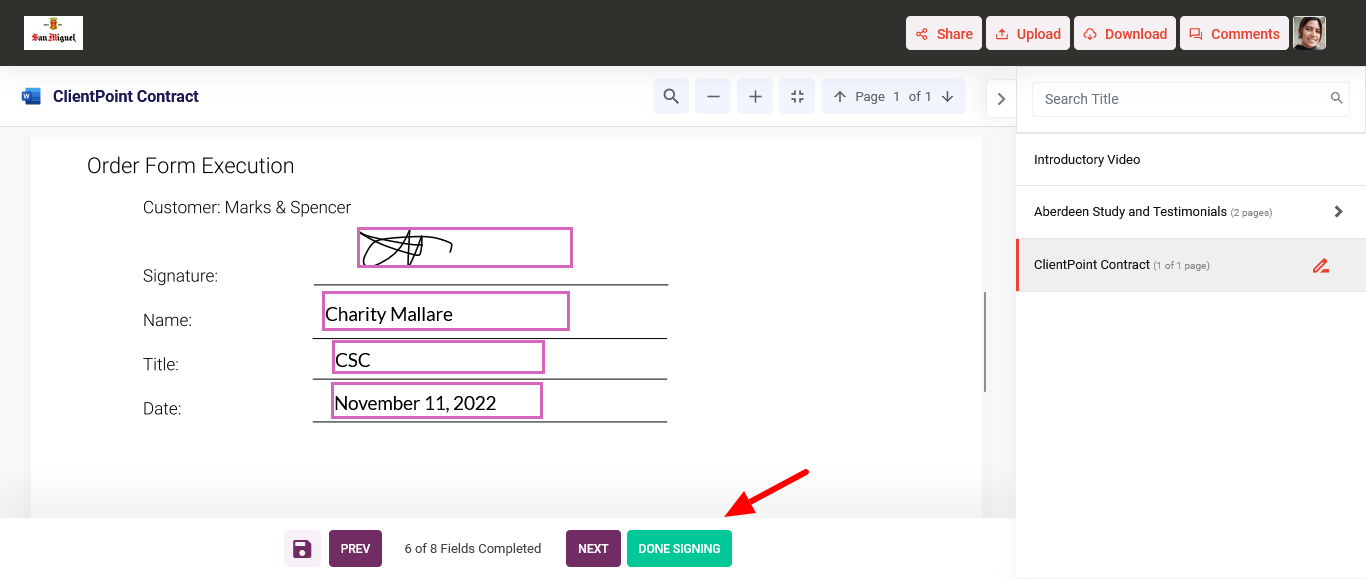Click the DONE SIGNING button
The height and width of the screenshot is (579, 1366).
[679, 548]
